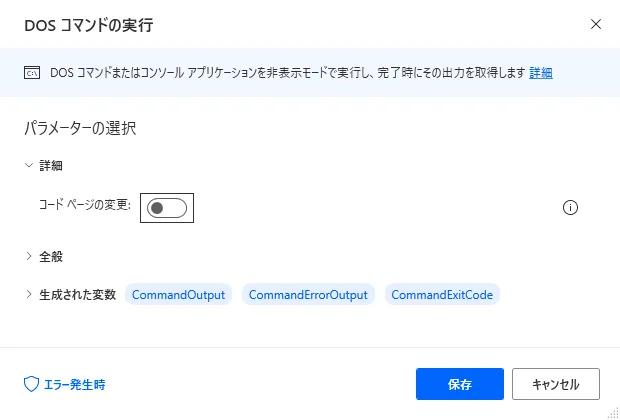The image size is (620, 420).
Task: Click the 生成された変数 label text
Action: [78, 295]
